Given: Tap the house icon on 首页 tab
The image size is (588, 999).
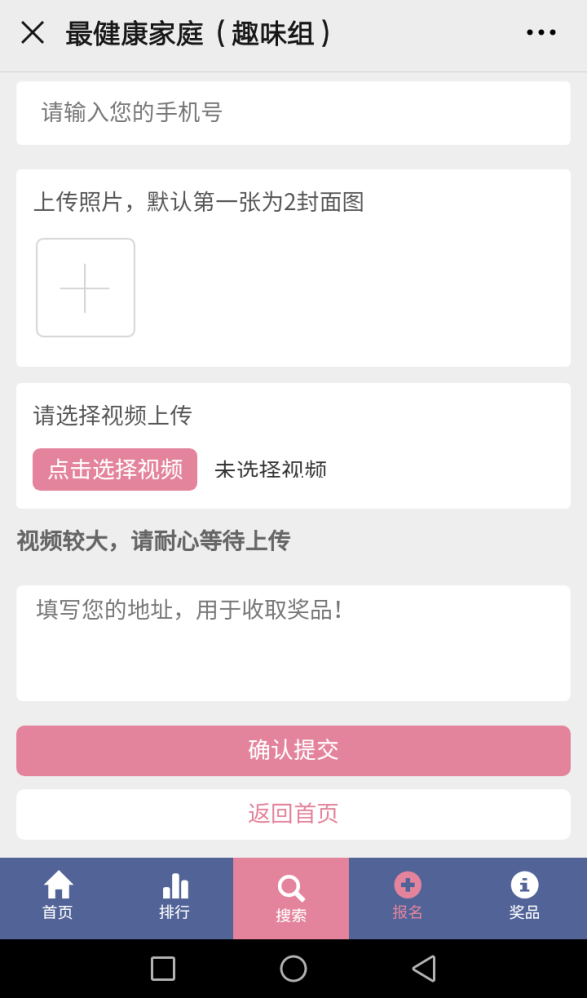Looking at the screenshot, I should click(x=58, y=884).
